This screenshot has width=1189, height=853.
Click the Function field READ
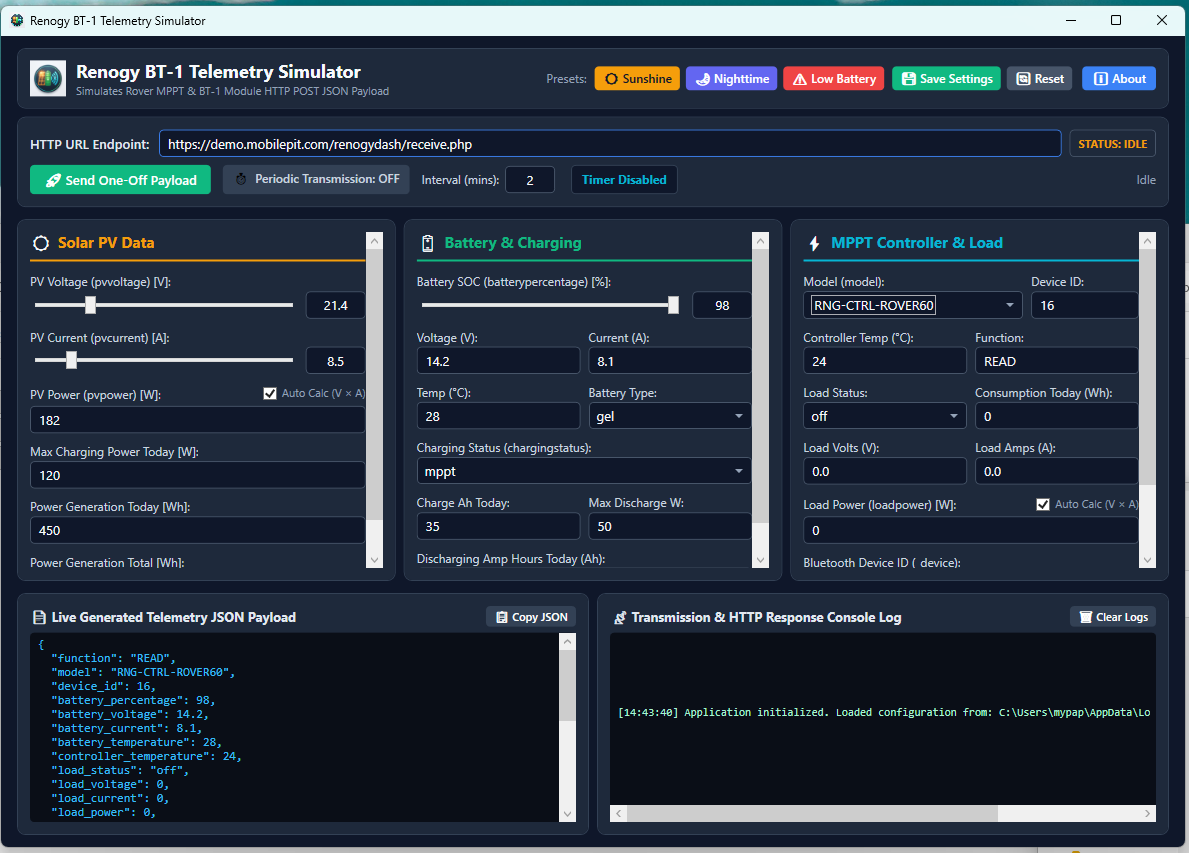pyautogui.click(x=1056, y=362)
